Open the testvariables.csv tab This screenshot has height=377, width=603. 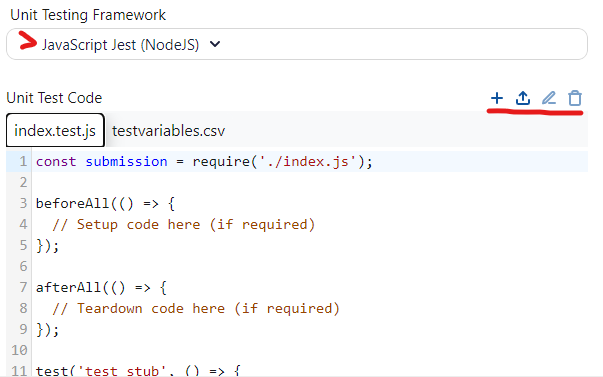[168, 131]
